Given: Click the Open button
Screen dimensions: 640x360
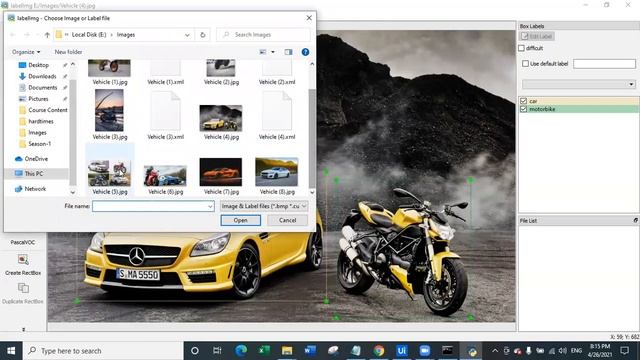Looking at the screenshot, I should tap(240, 220).
